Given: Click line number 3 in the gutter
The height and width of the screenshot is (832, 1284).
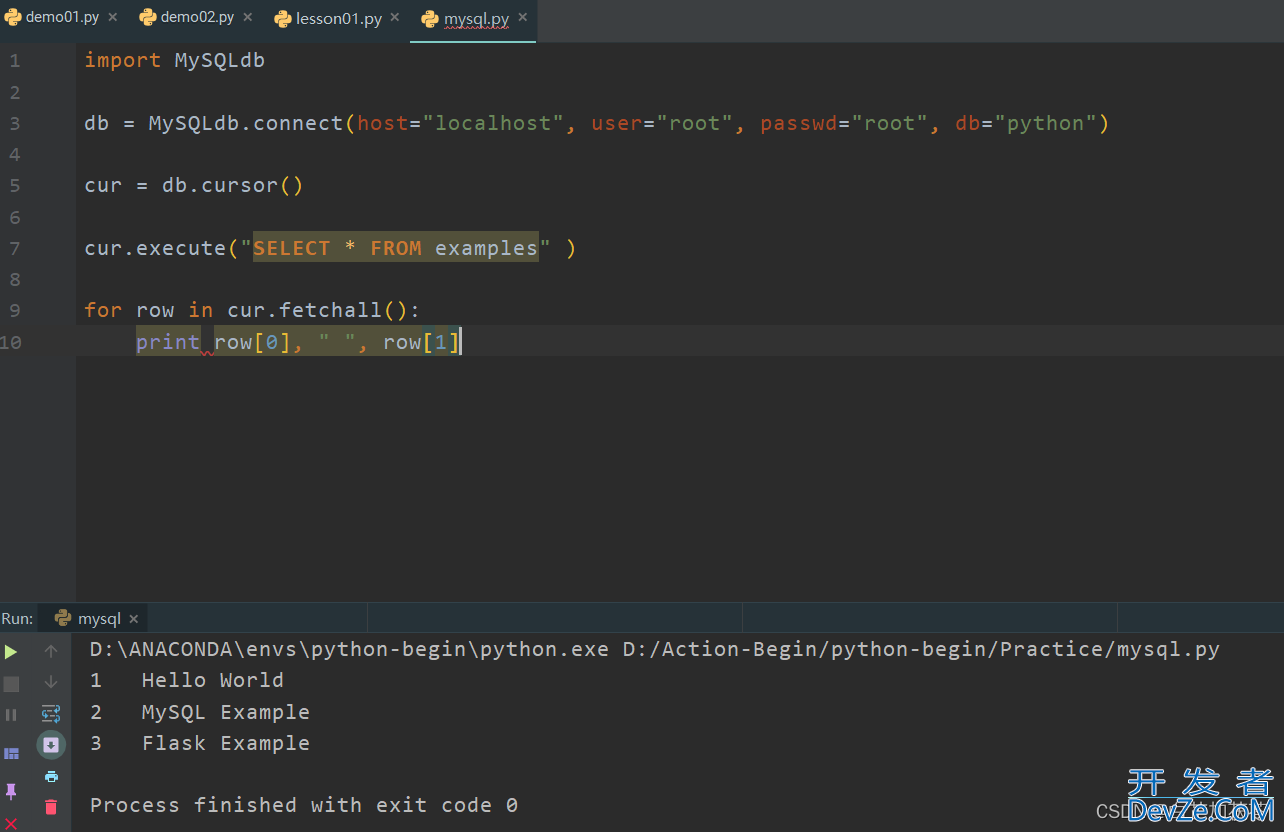Looking at the screenshot, I should tap(14, 123).
